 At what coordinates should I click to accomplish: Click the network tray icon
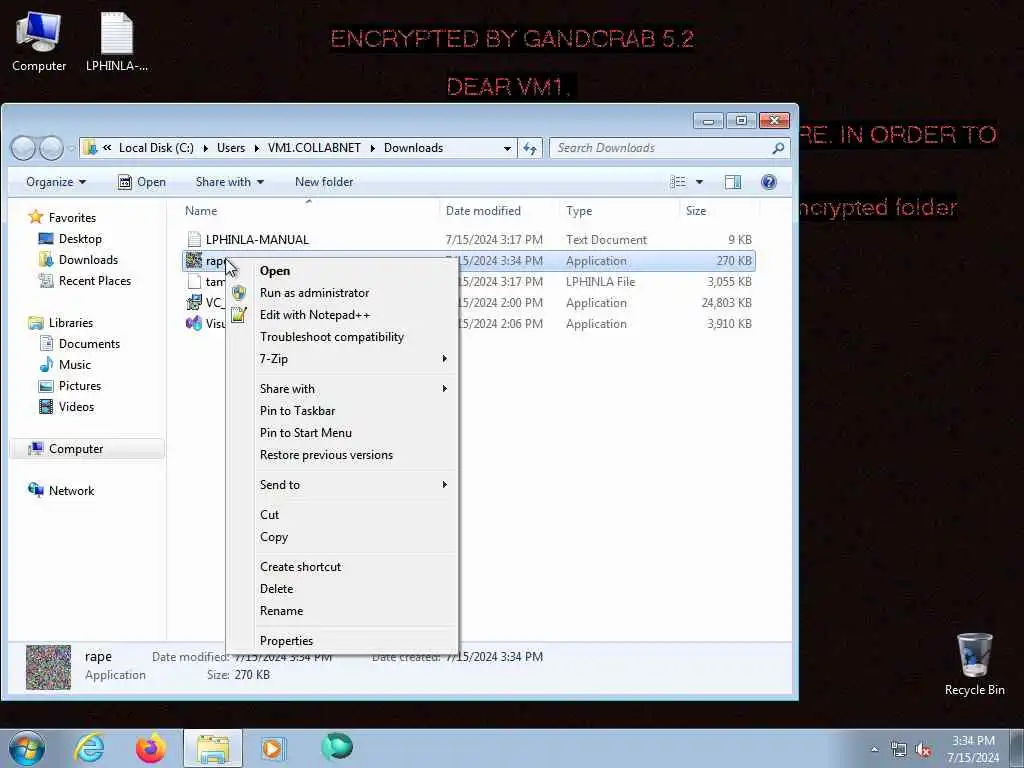(x=899, y=750)
